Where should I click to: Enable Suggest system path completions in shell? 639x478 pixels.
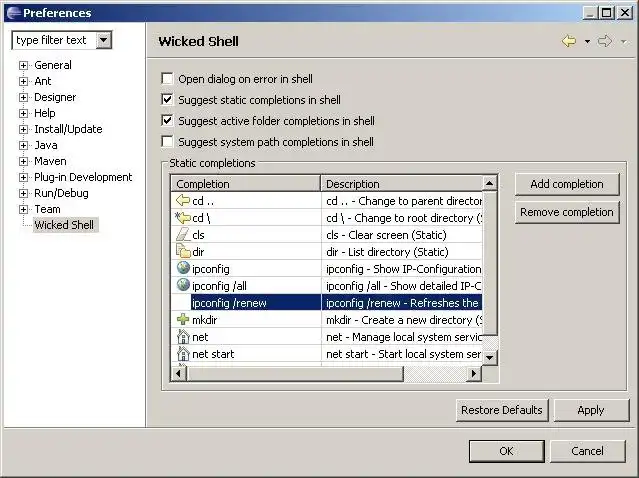167,141
